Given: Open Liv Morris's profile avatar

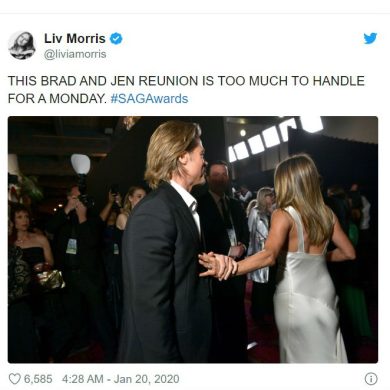Looking at the screenshot, I should tap(22, 45).
